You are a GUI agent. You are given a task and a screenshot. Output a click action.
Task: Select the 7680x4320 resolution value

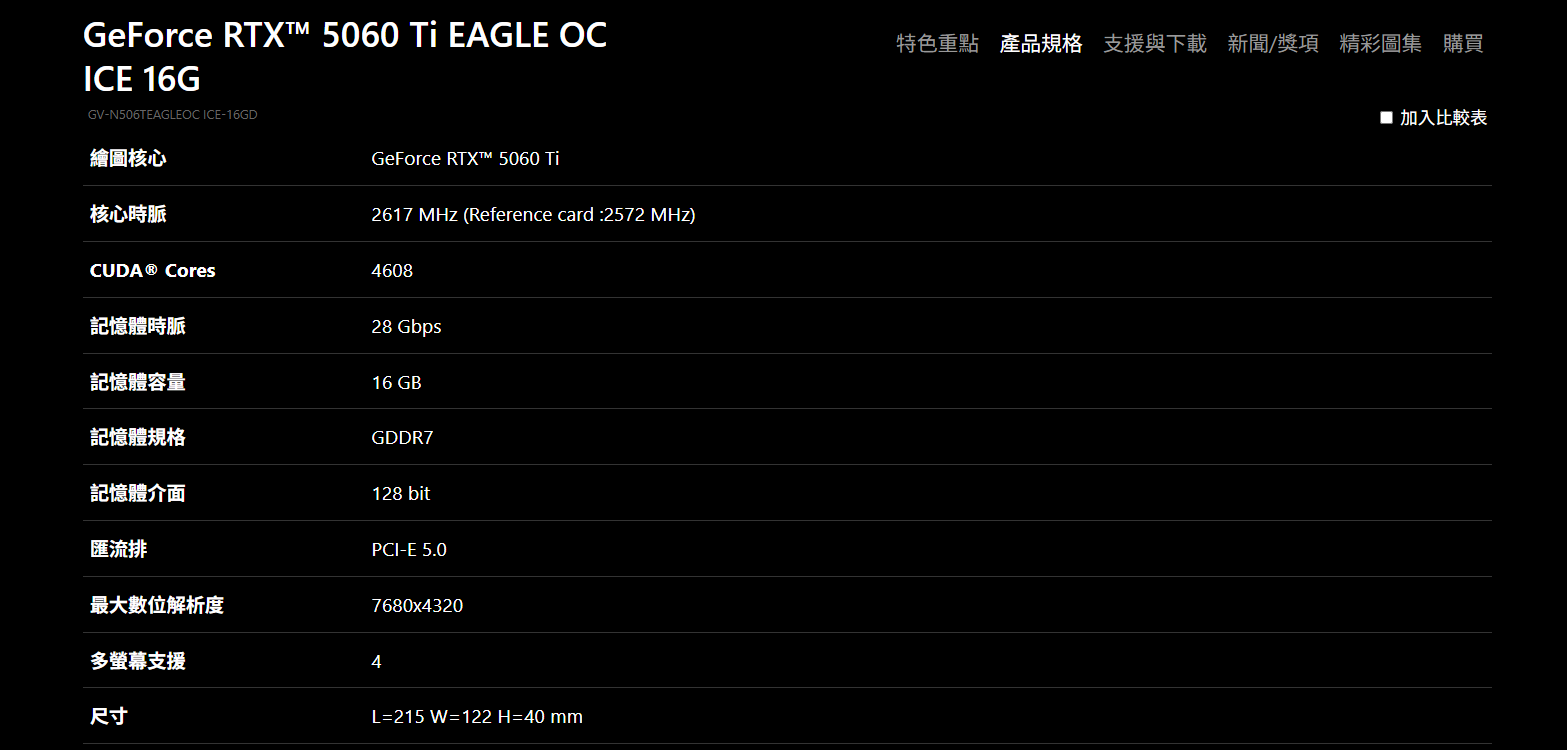pyautogui.click(x=417, y=605)
